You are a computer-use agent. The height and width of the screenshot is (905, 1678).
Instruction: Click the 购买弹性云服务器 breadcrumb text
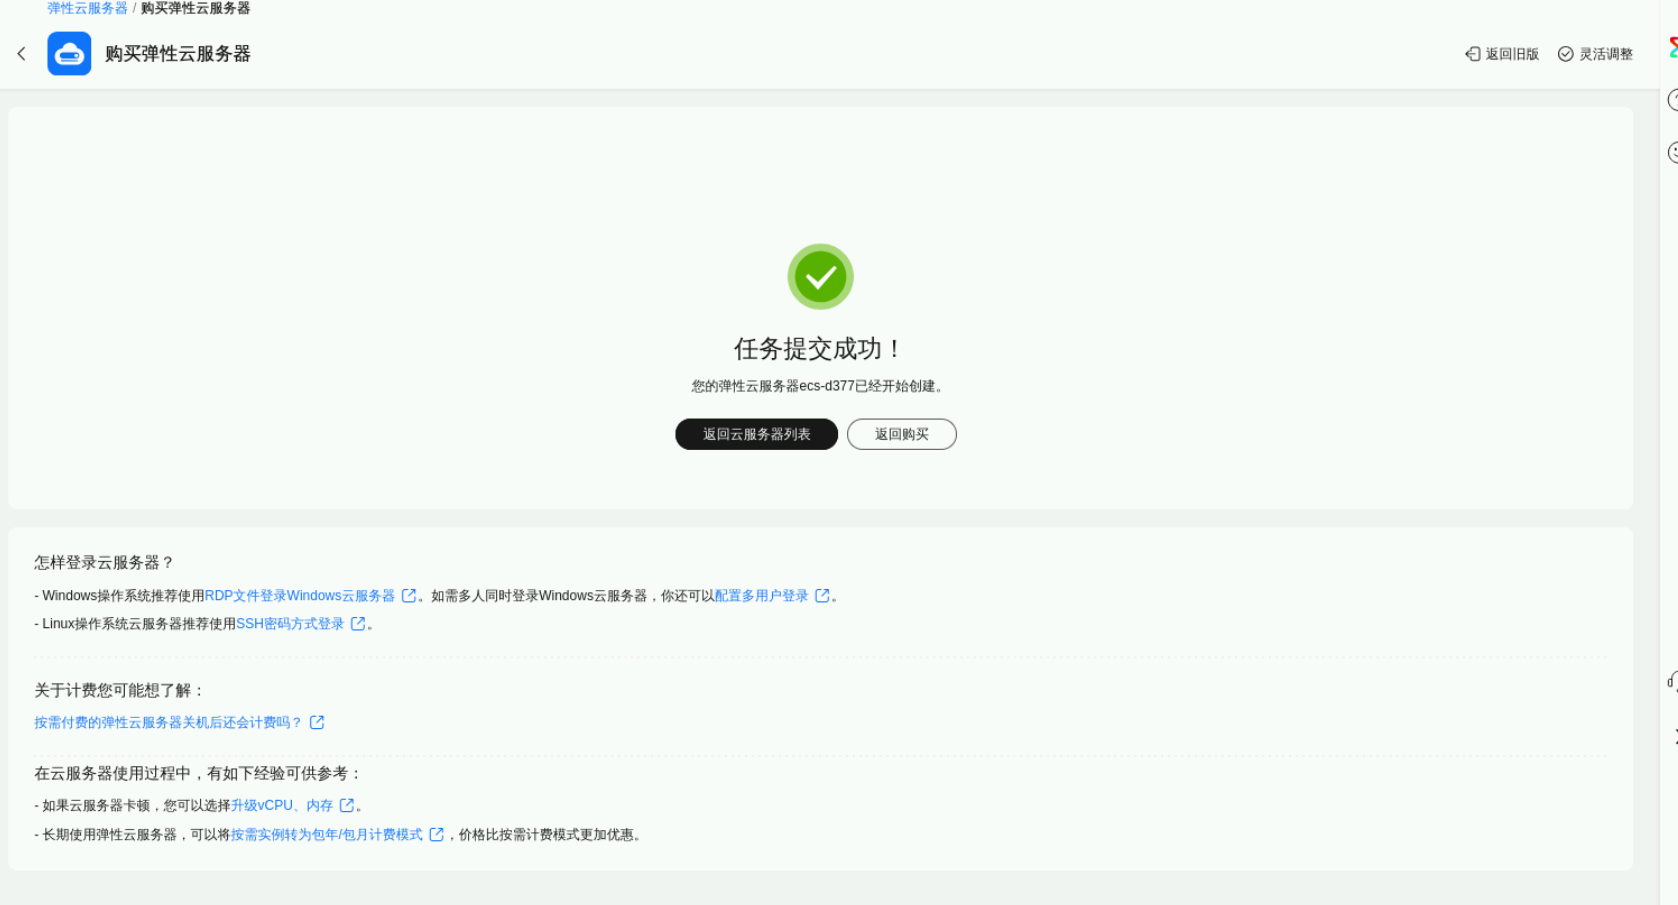(196, 8)
